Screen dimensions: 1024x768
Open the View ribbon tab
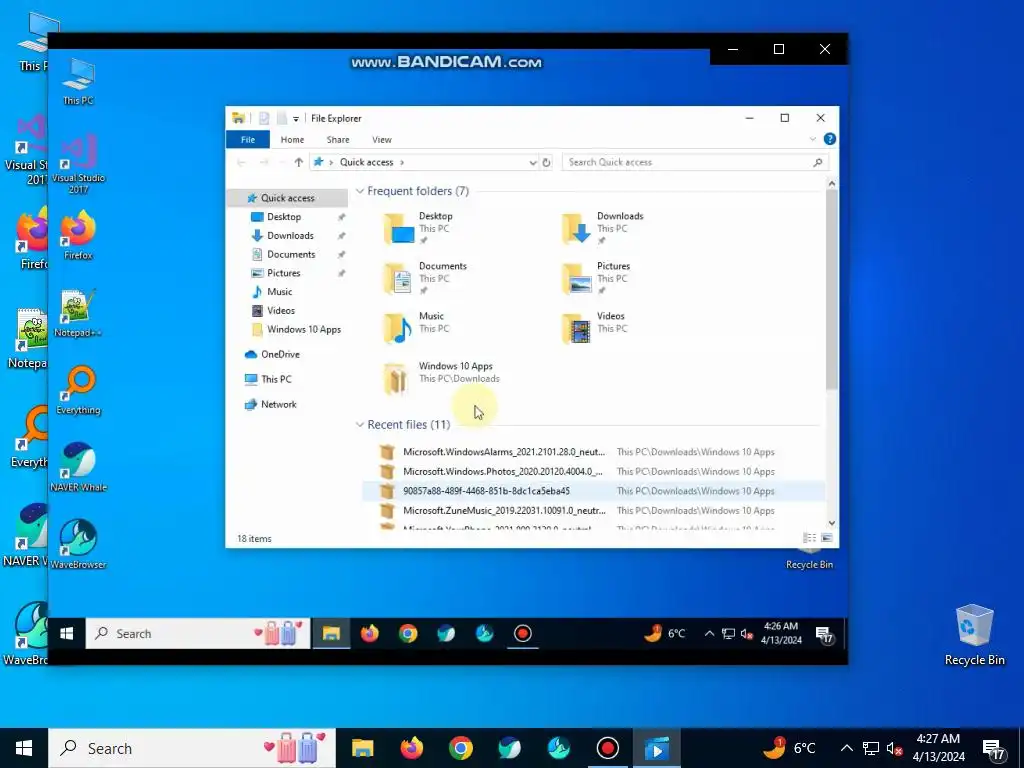pos(381,140)
